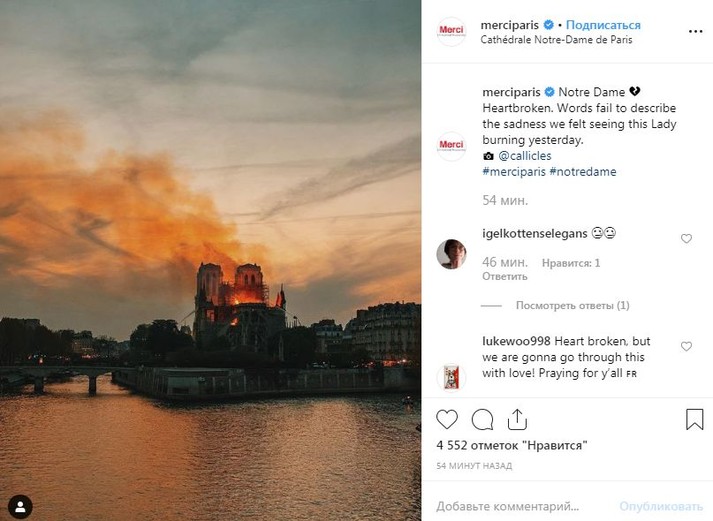Like lukewoo998 comment
This screenshot has width=713, height=521.
coord(686,346)
